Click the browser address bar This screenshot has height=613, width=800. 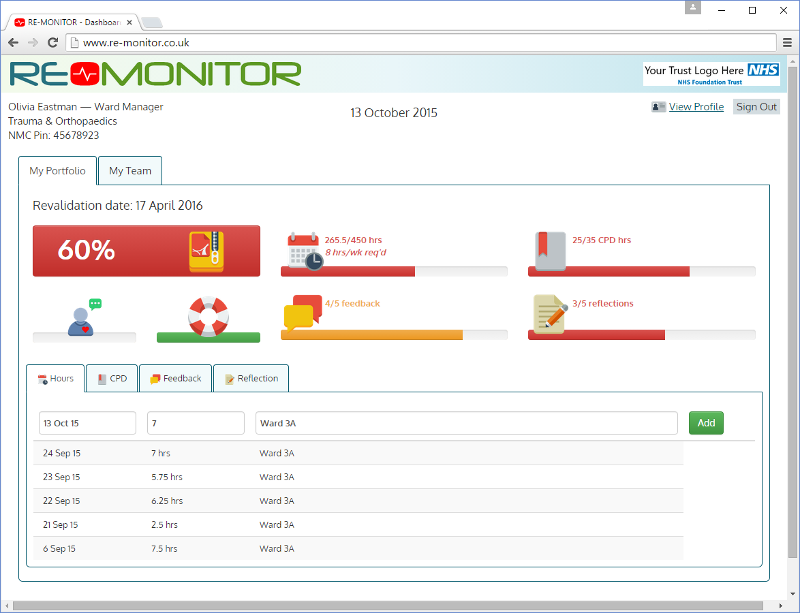(421, 43)
